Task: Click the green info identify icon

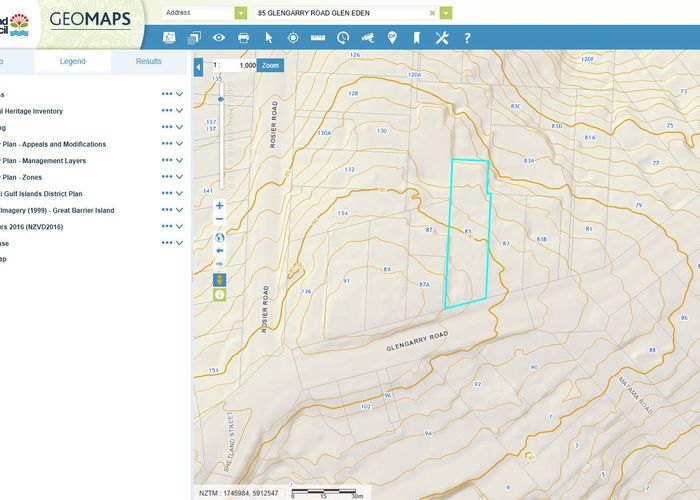Action: click(x=219, y=295)
